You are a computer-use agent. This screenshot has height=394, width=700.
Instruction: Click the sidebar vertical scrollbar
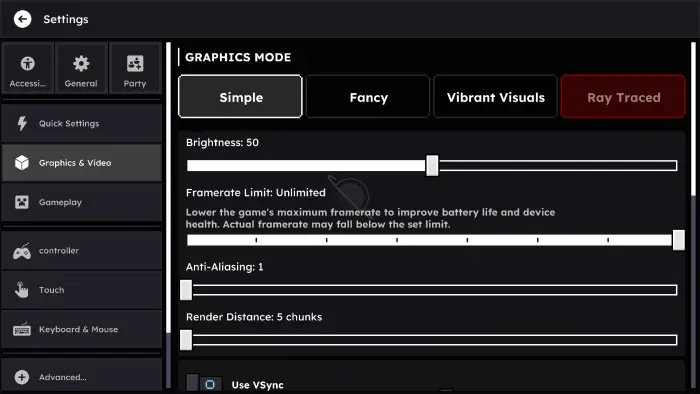[168, 187]
